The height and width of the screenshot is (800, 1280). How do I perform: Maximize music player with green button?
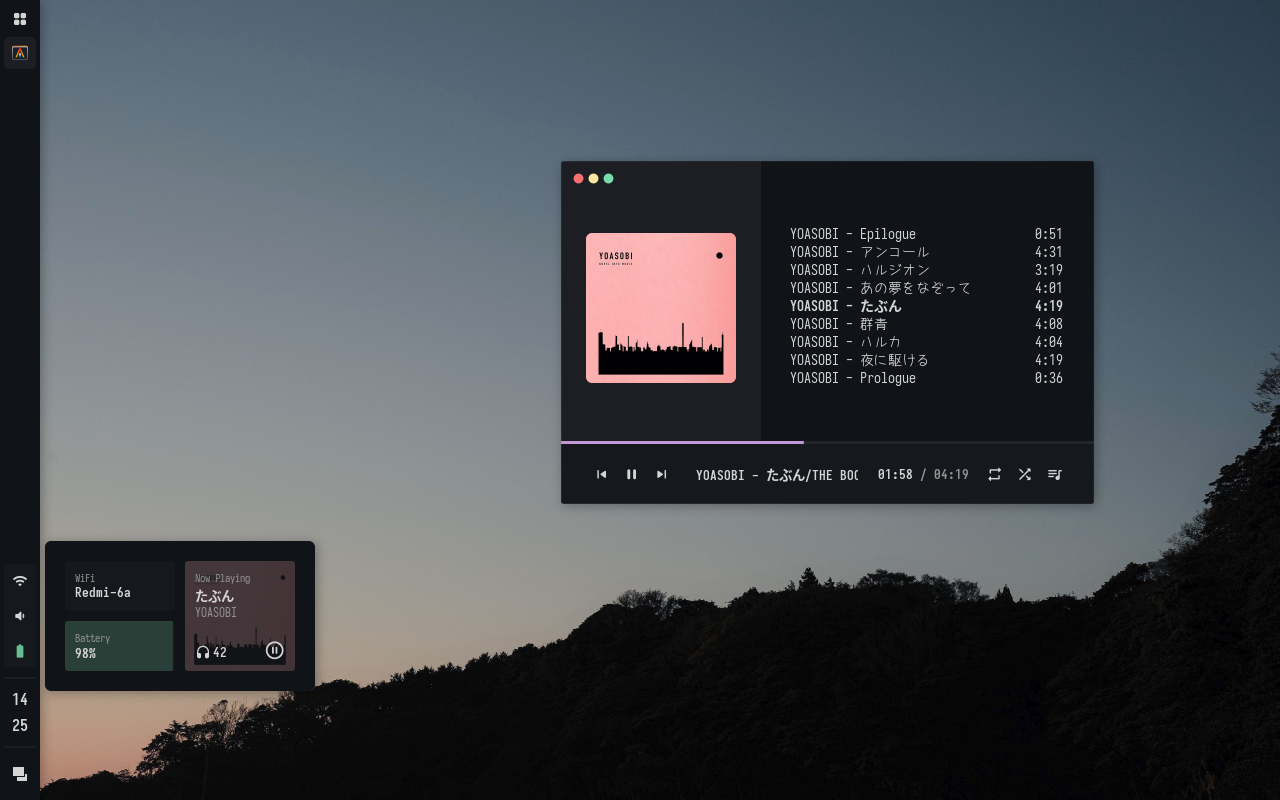tap(608, 179)
